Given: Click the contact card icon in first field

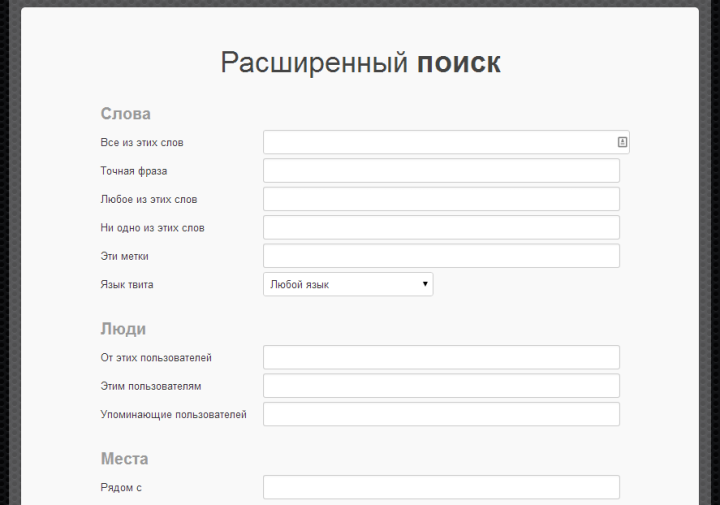Looking at the screenshot, I should click(622, 143).
